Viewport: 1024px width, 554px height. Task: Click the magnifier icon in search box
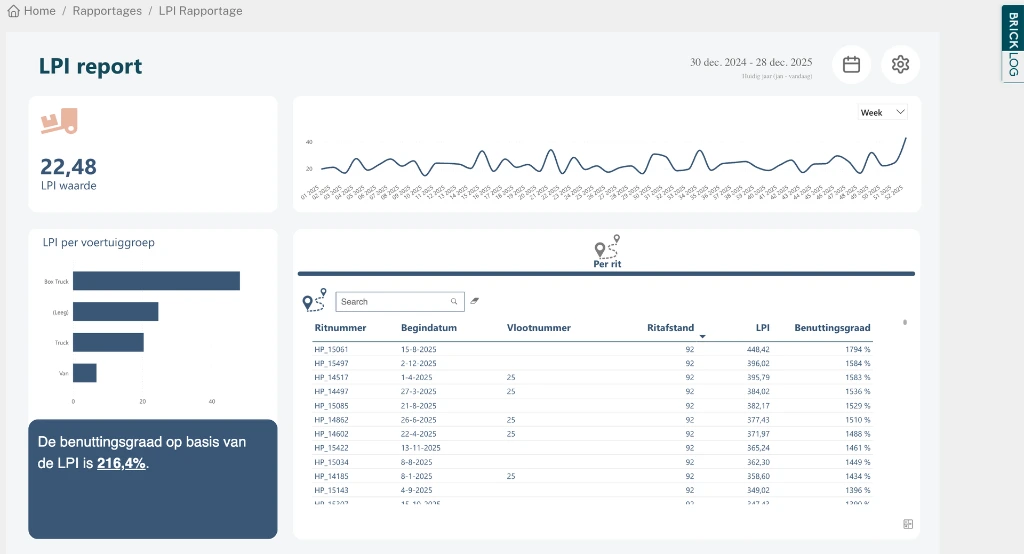coord(454,301)
